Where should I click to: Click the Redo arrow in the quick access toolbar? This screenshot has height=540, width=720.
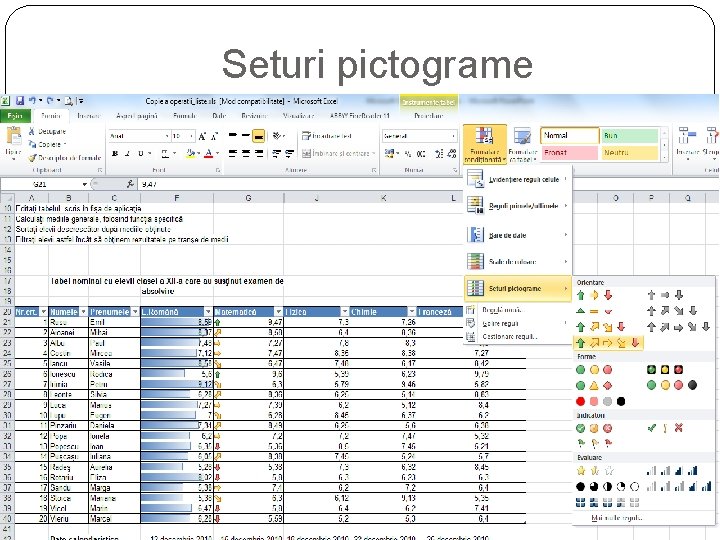(x=50, y=100)
